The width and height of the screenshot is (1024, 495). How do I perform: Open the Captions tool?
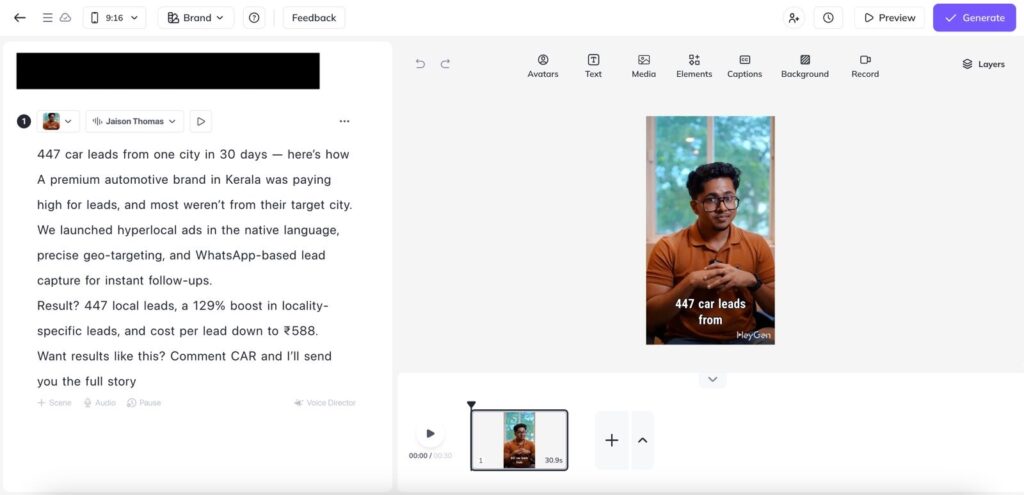coord(744,66)
